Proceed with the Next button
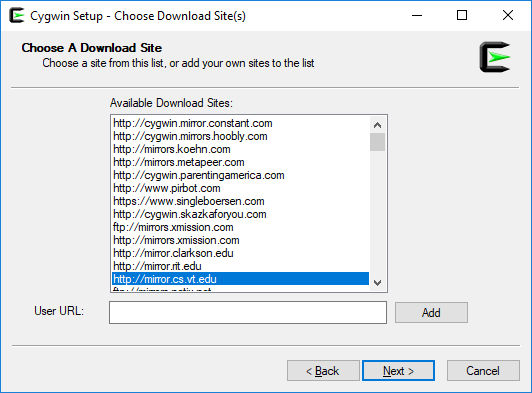Image resolution: width=532 pixels, height=393 pixels. 398,371
